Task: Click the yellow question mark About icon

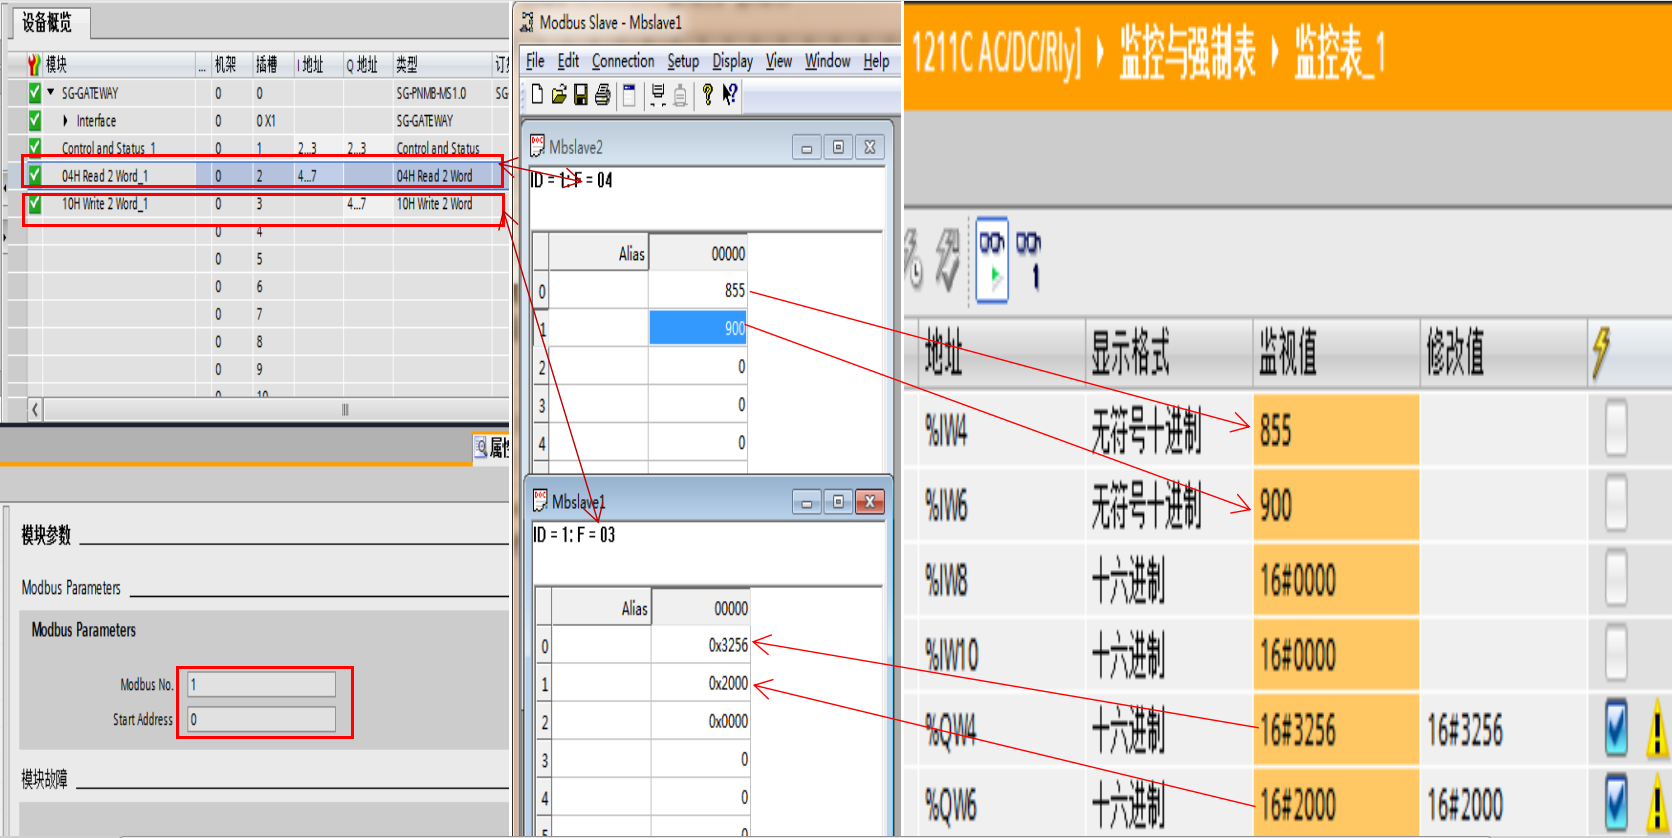Action: click(x=707, y=95)
